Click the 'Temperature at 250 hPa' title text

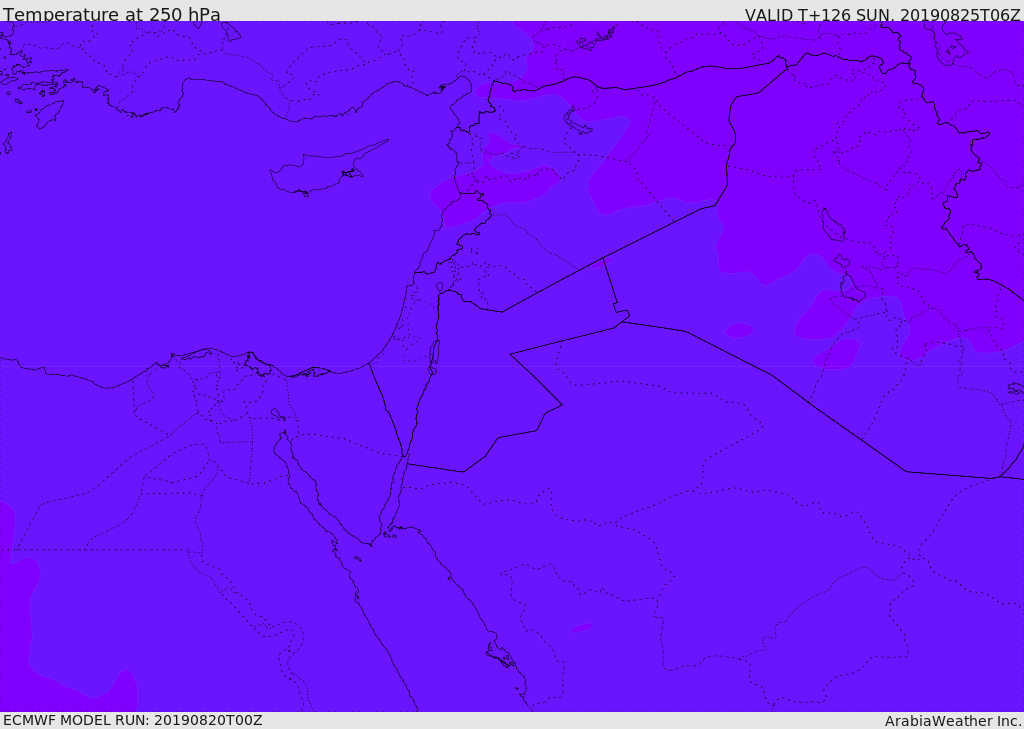(x=112, y=14)
